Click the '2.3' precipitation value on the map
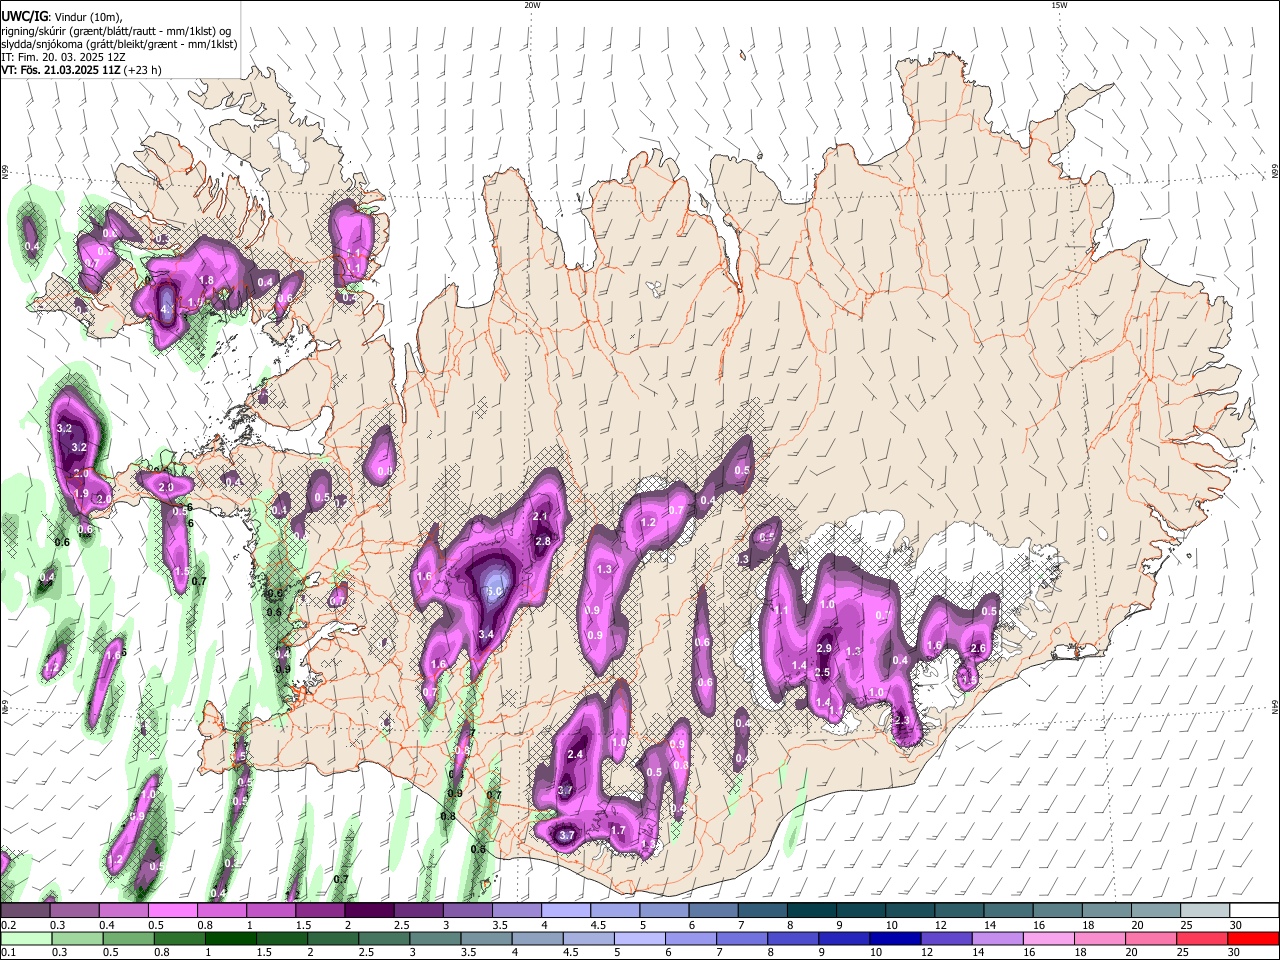Image resolution: width=1280 pixels, height=960 pixels. [x=901, y=721]
